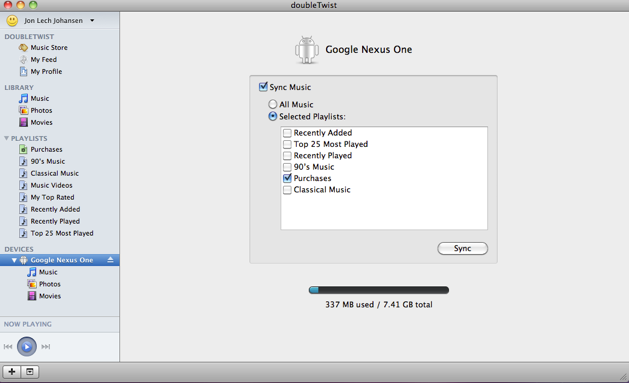Click the Google Nexus One title text
Image resolution: width=629 pixels, height=383 pixels.
pyautogui.click(x=369, y=49)
